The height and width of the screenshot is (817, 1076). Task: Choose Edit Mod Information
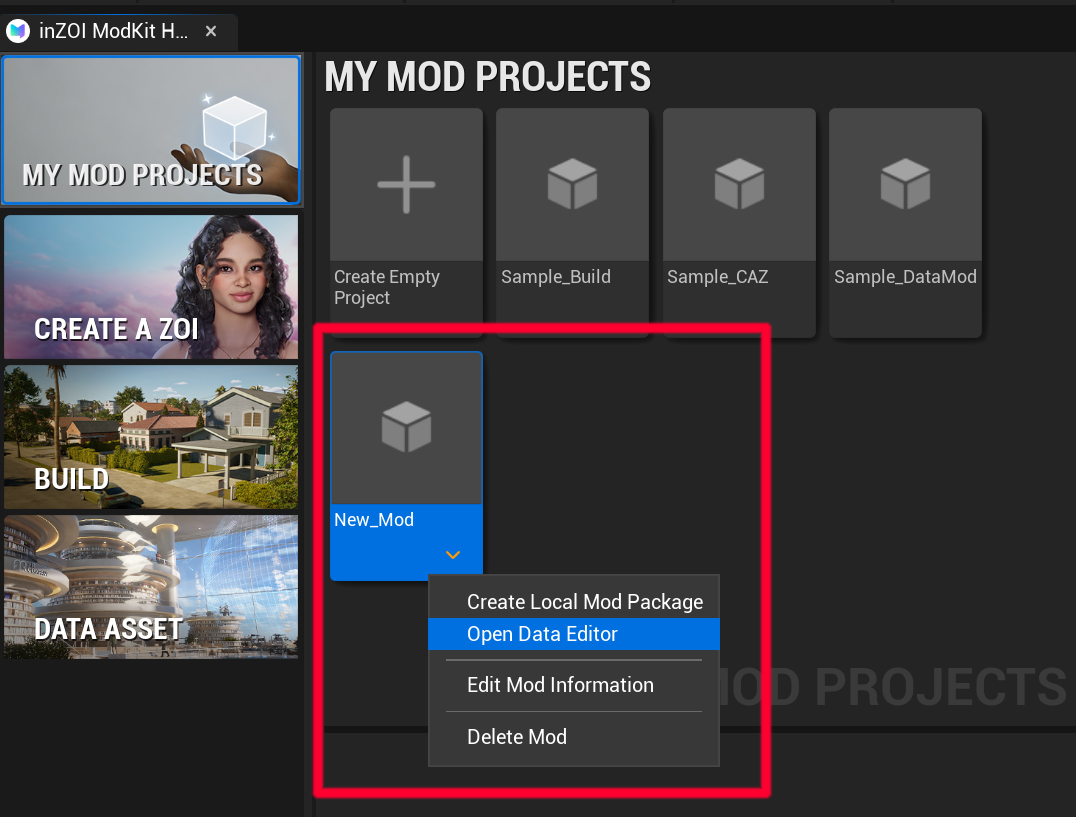(x=574, y=685)
